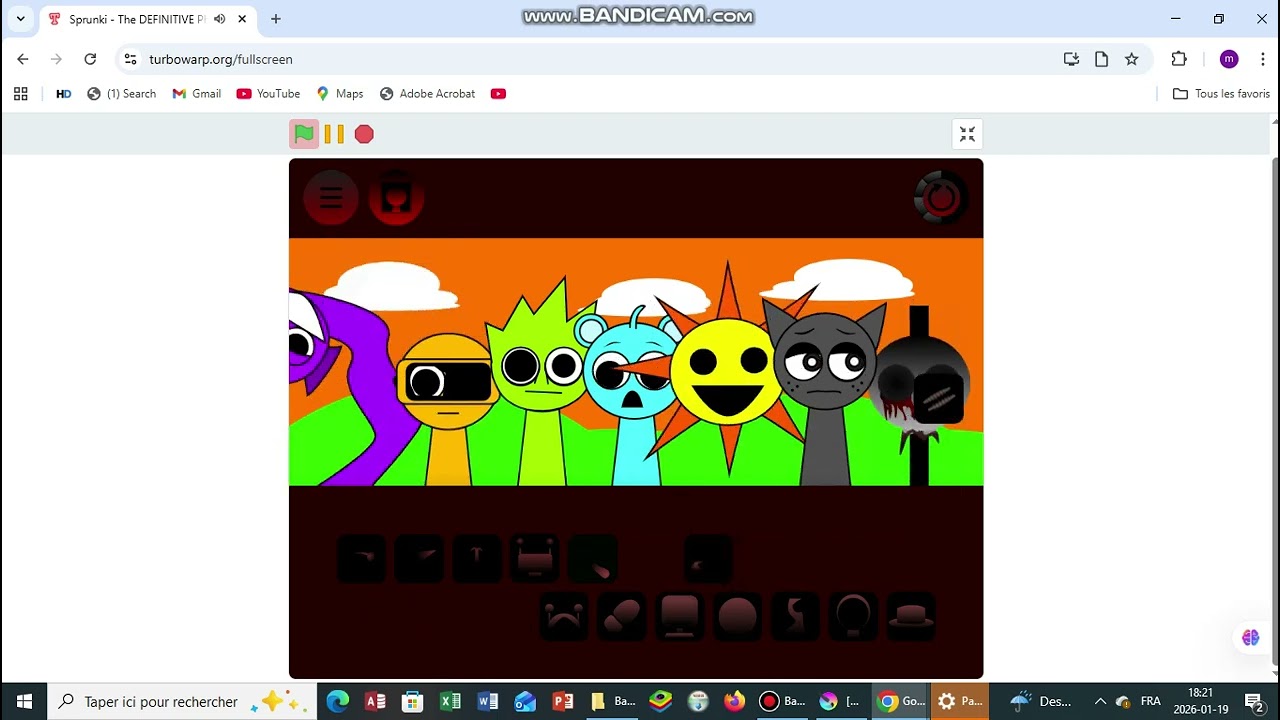The image size is (1280, 720).
Task: Open the Chrome three-dot menu
Action: 1263,59
